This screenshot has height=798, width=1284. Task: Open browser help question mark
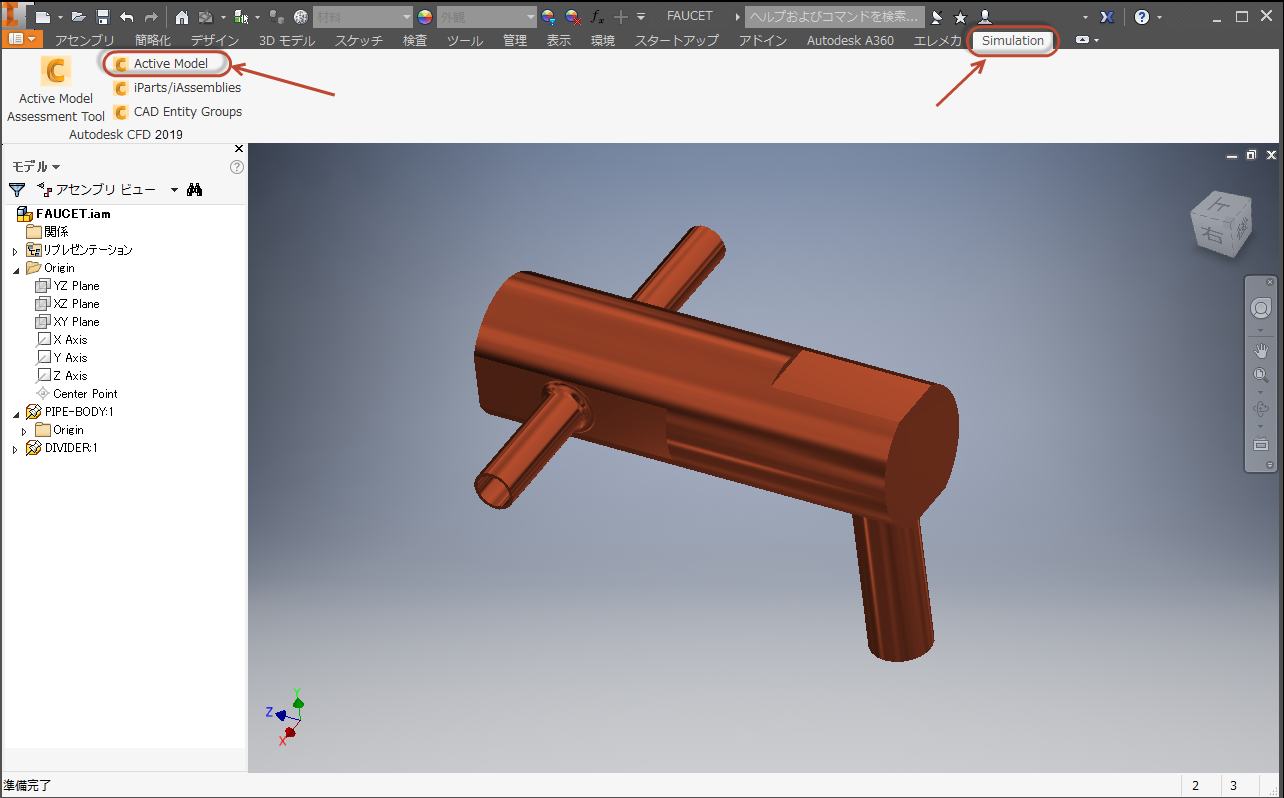coord(237,167)
